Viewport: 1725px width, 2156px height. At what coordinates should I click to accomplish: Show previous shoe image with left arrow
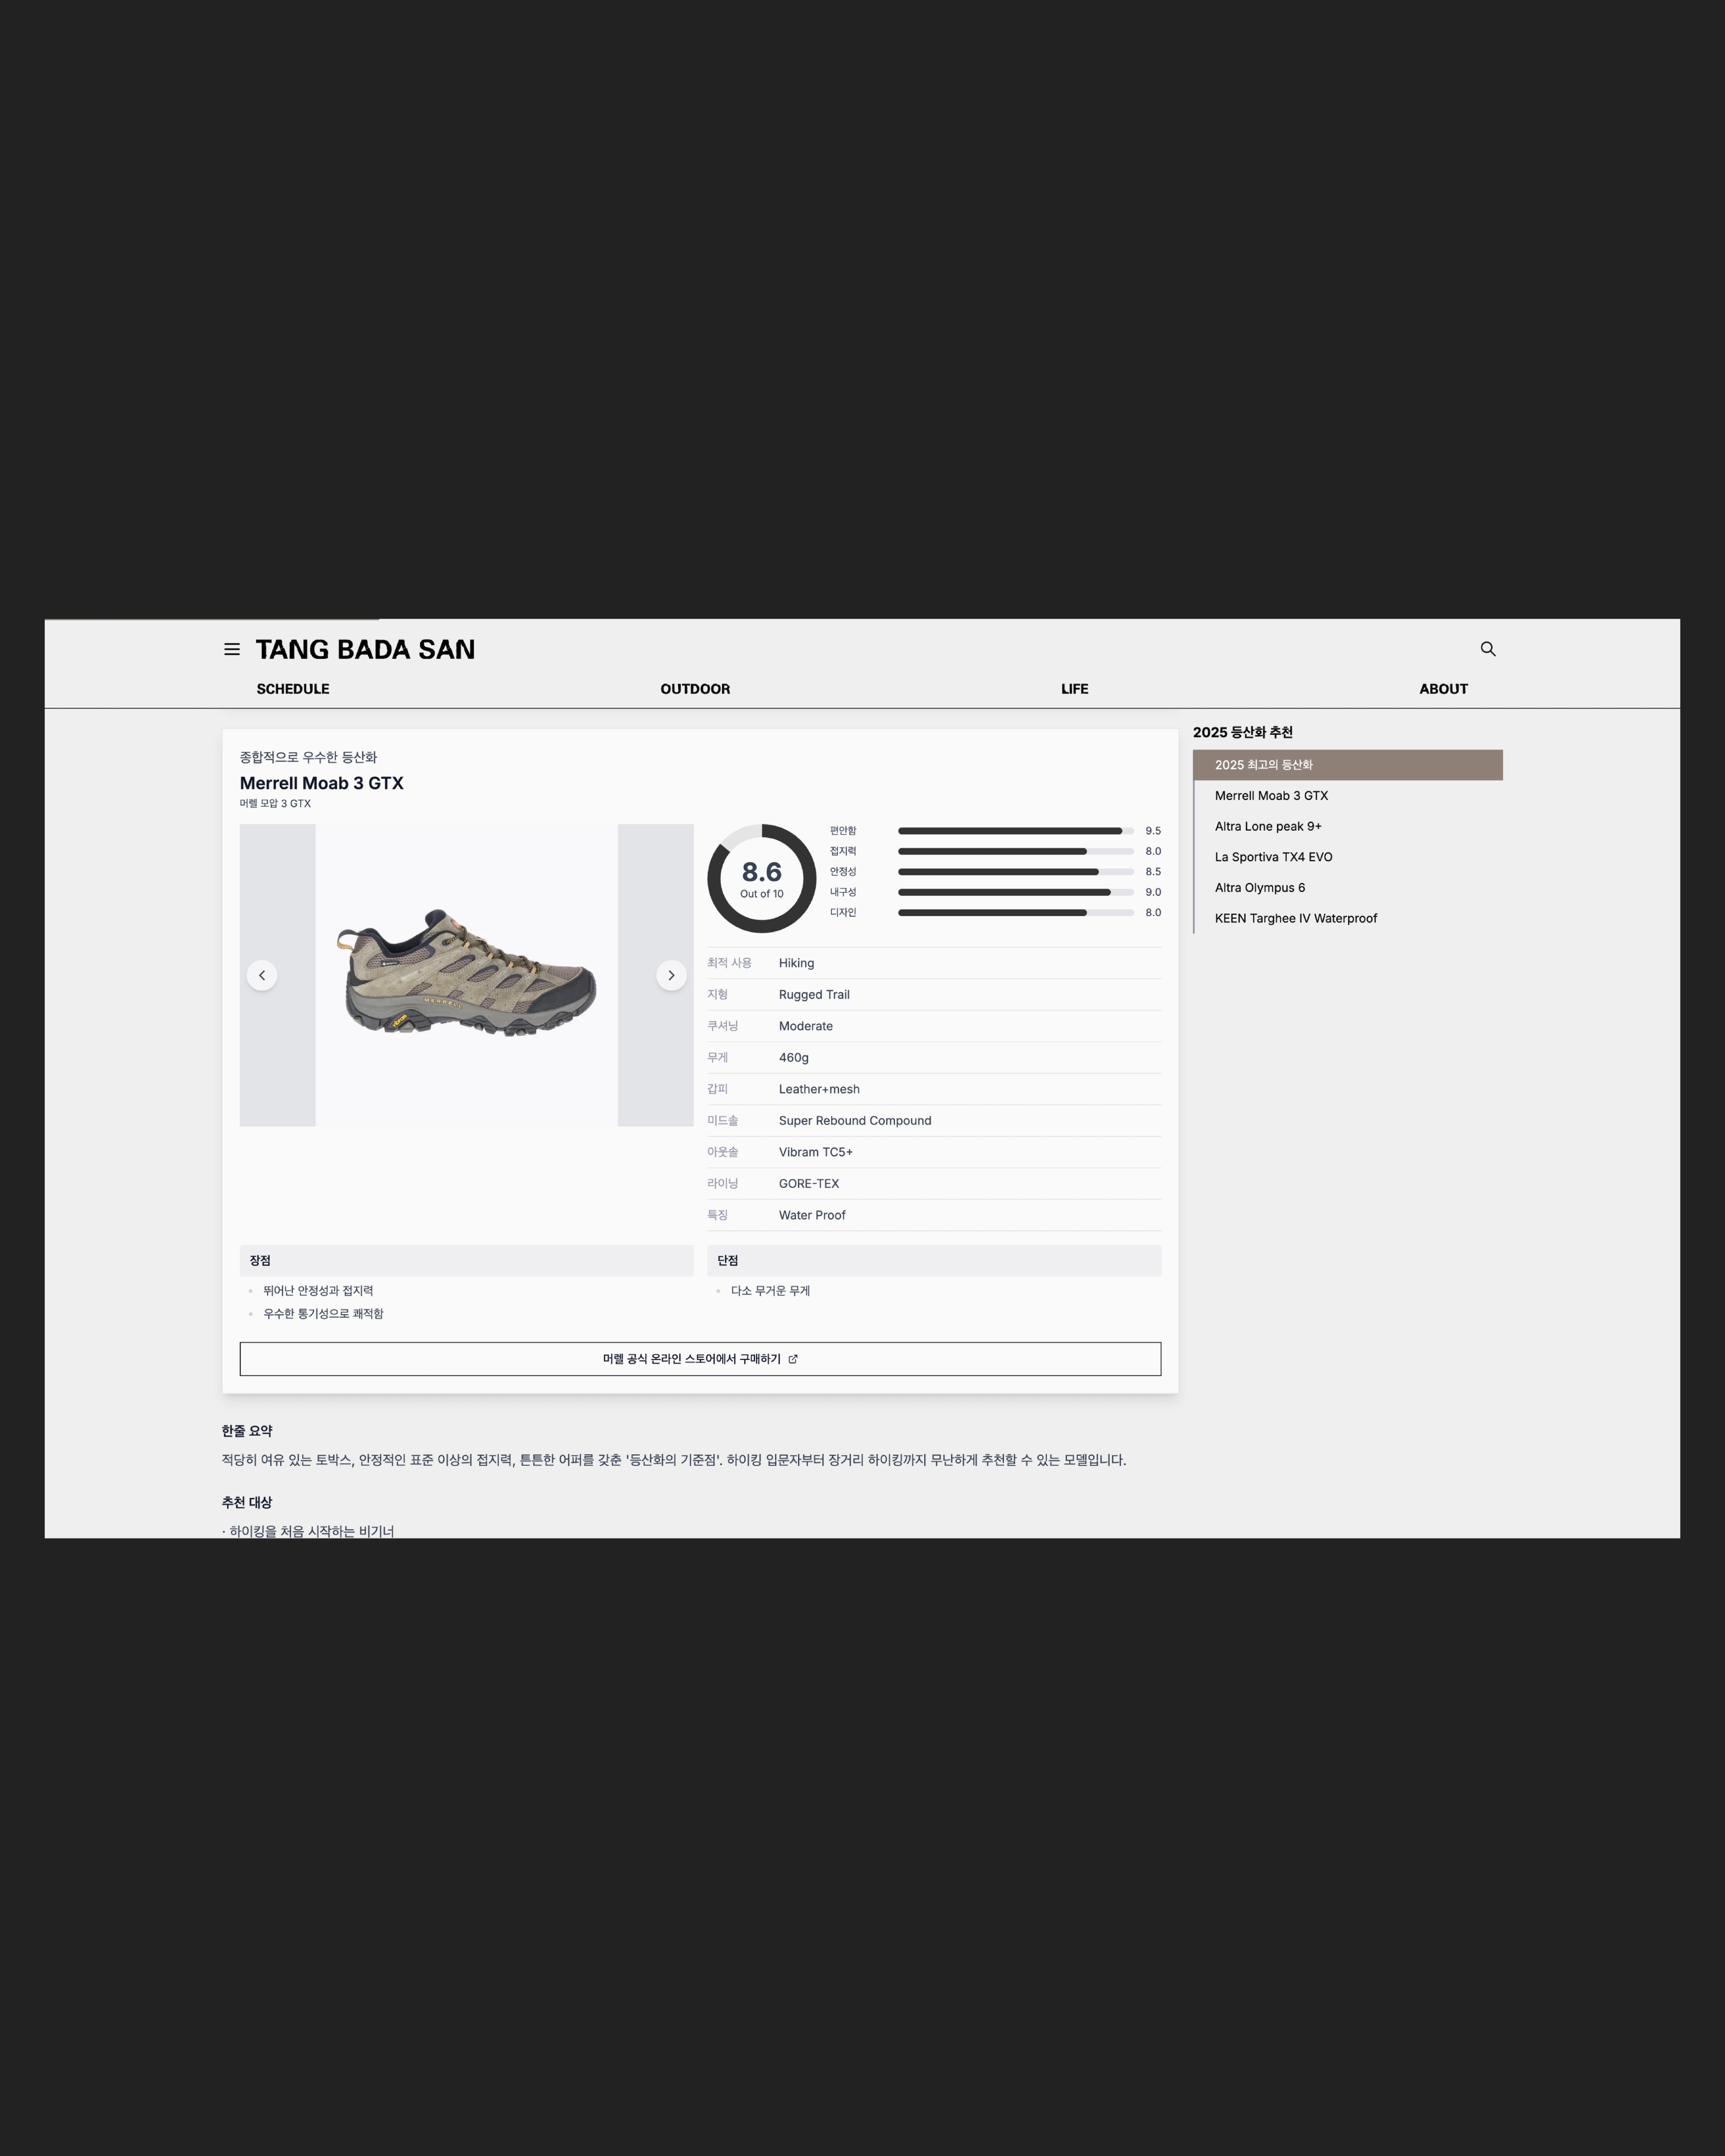(x=262, y=975)
